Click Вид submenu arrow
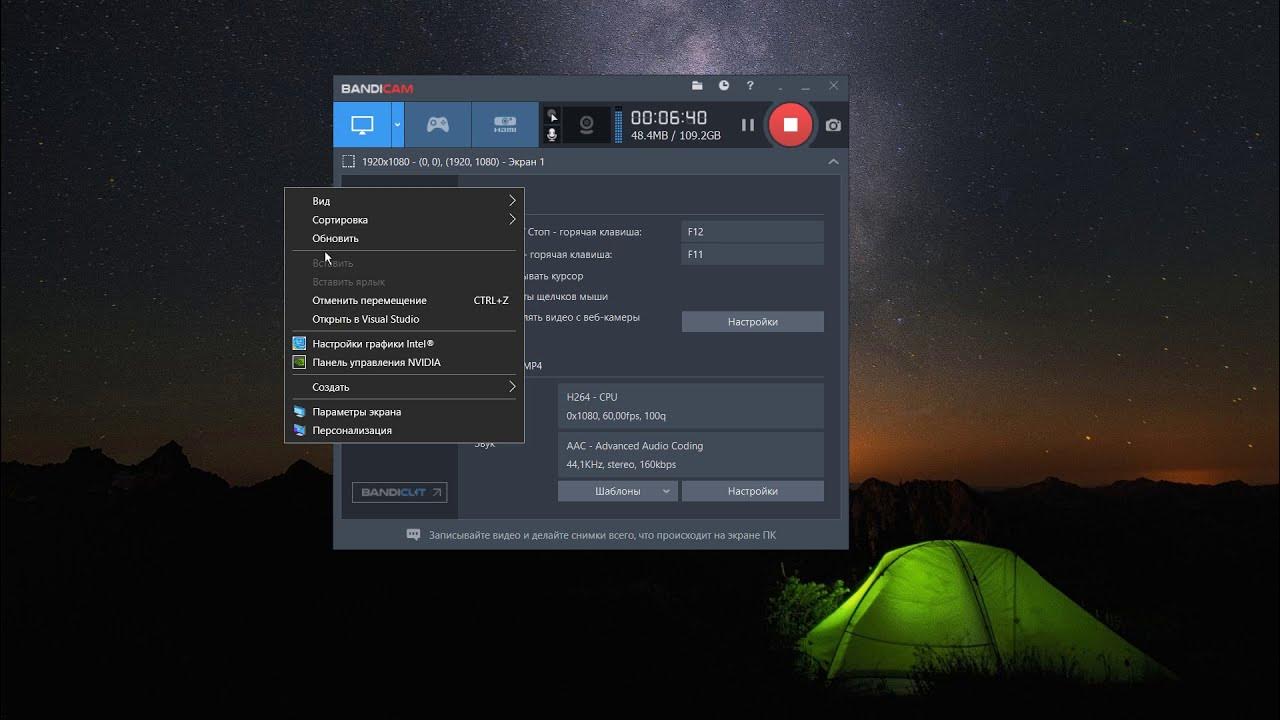Screen dimensions: 1280x720 [x=512, y=201]
